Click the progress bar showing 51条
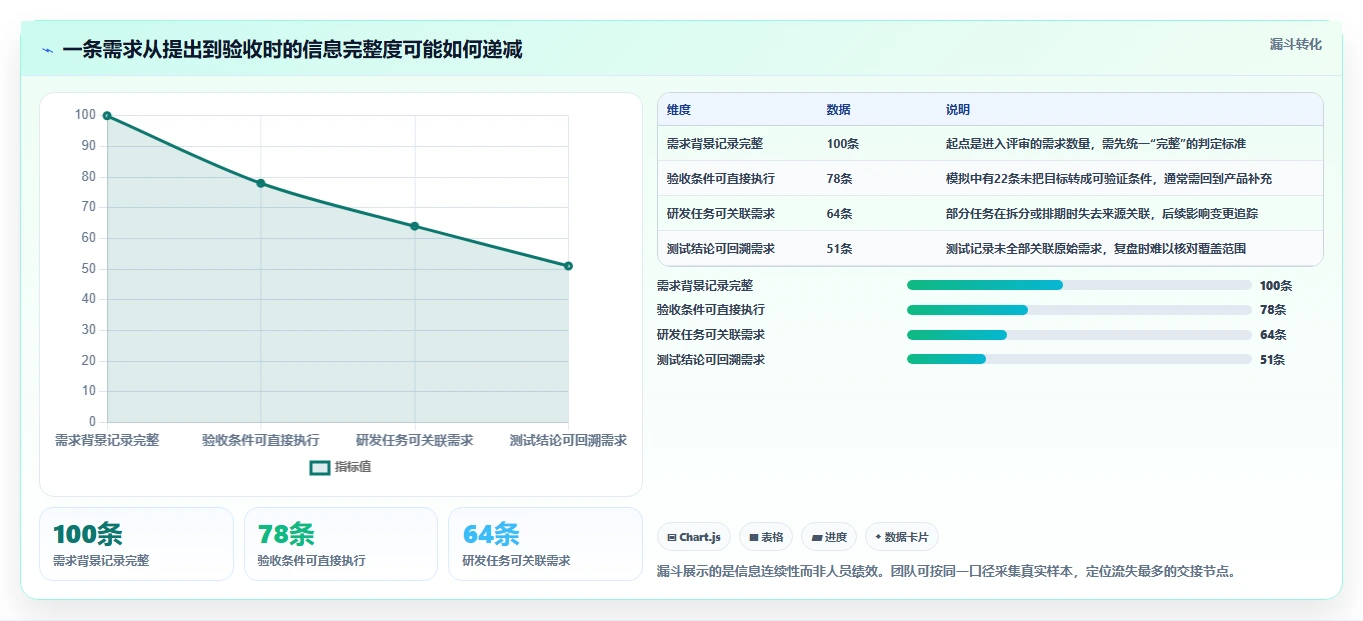This screenshot has width=1363, height=621. click(x=1079, y=360)
